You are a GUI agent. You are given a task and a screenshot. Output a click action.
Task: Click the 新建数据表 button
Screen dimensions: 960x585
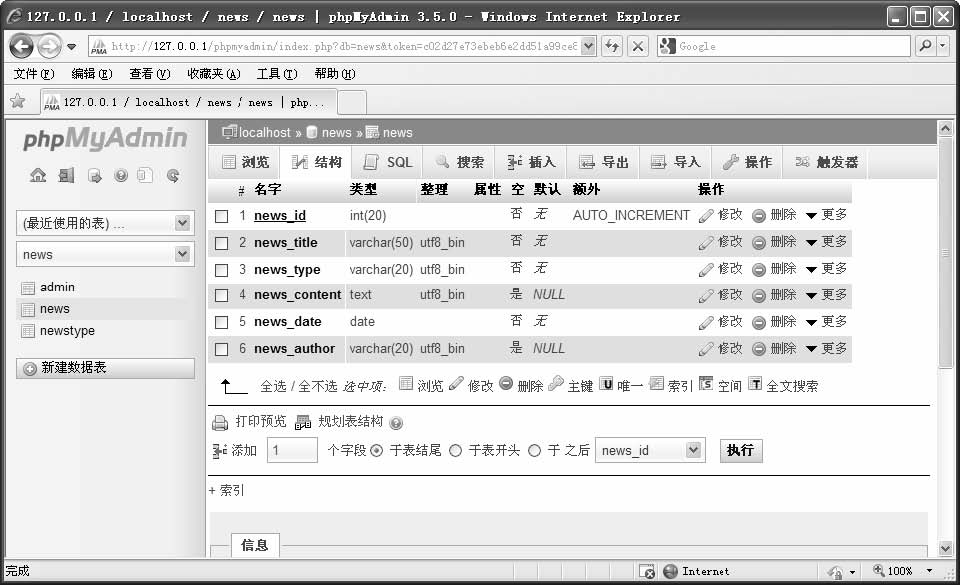[x=105, y=368]
